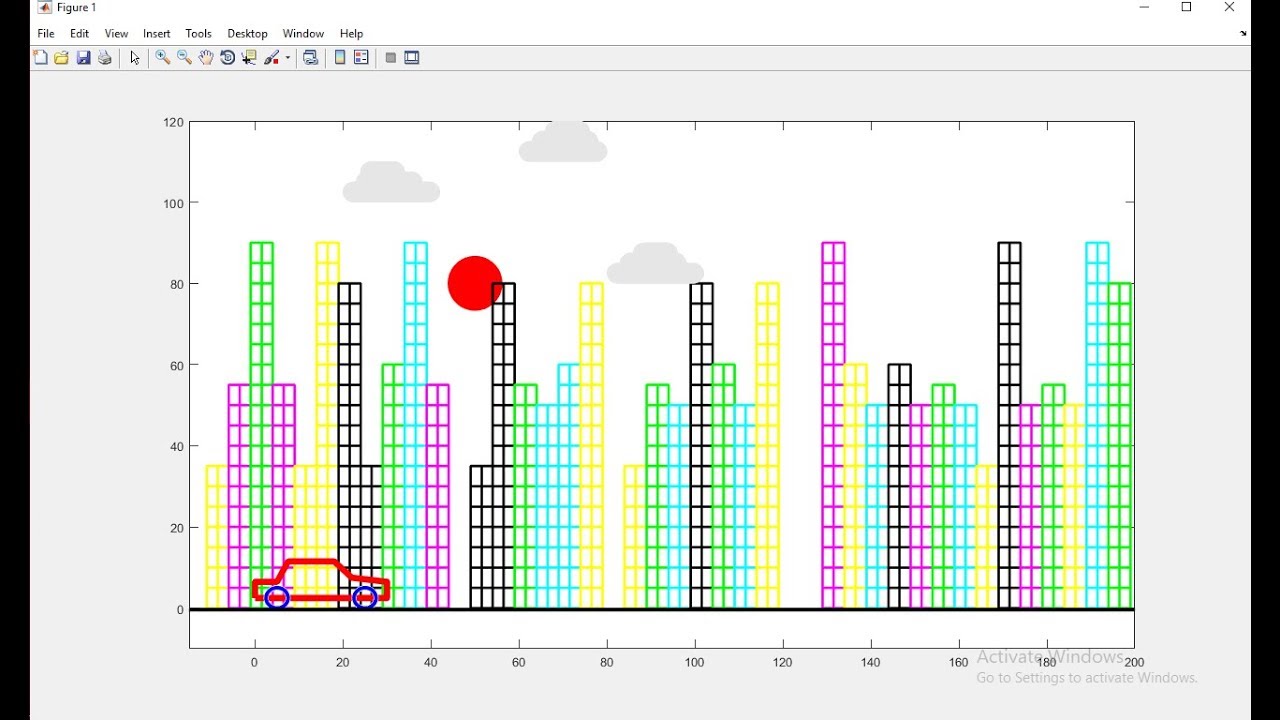The width and height of the screenshot is (1280, 720).
Task: Click the New Figure toolbar icon
Action: click(40, 57)
